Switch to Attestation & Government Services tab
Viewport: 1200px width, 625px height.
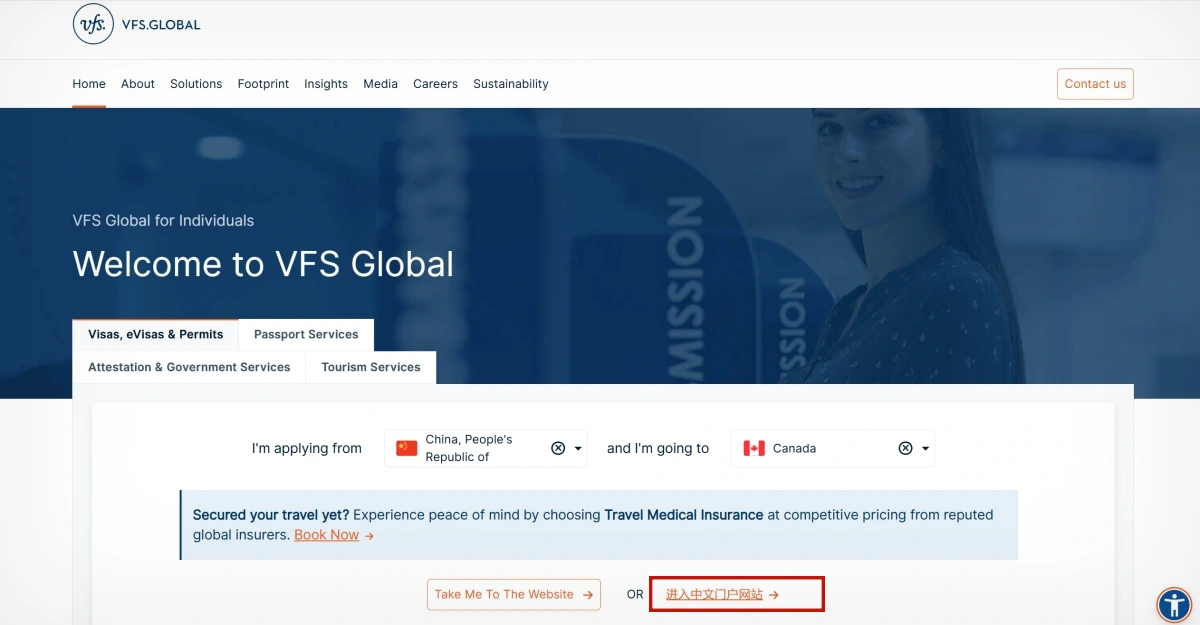point(189,367)
